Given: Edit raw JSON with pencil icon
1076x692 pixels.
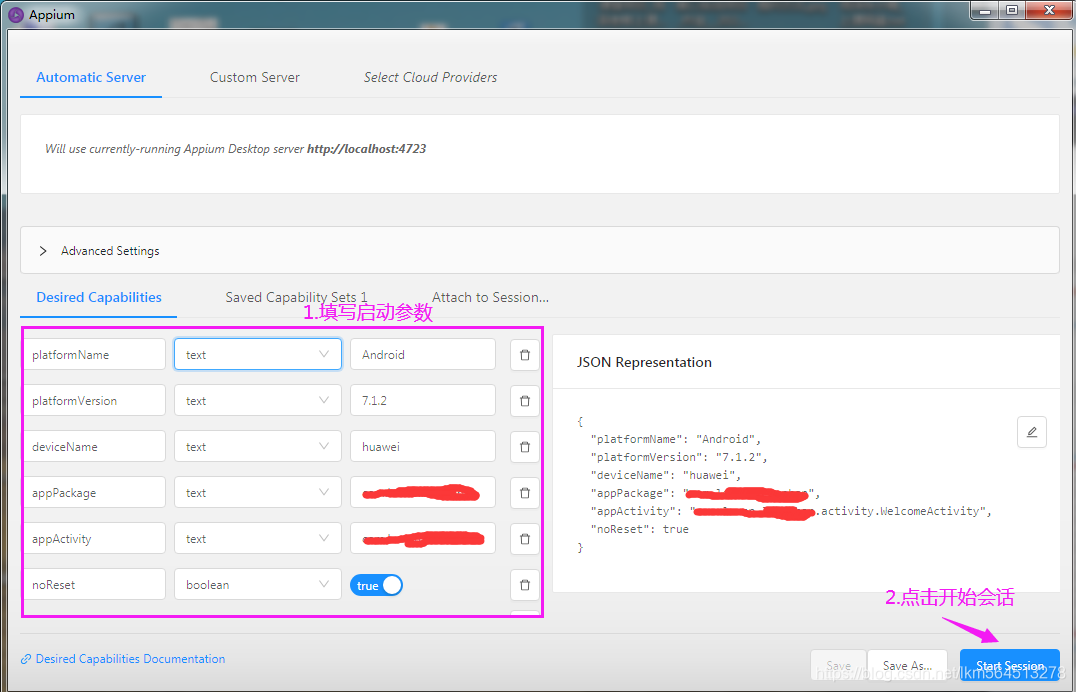Looking at the screenshot, I should (1031, 432).
